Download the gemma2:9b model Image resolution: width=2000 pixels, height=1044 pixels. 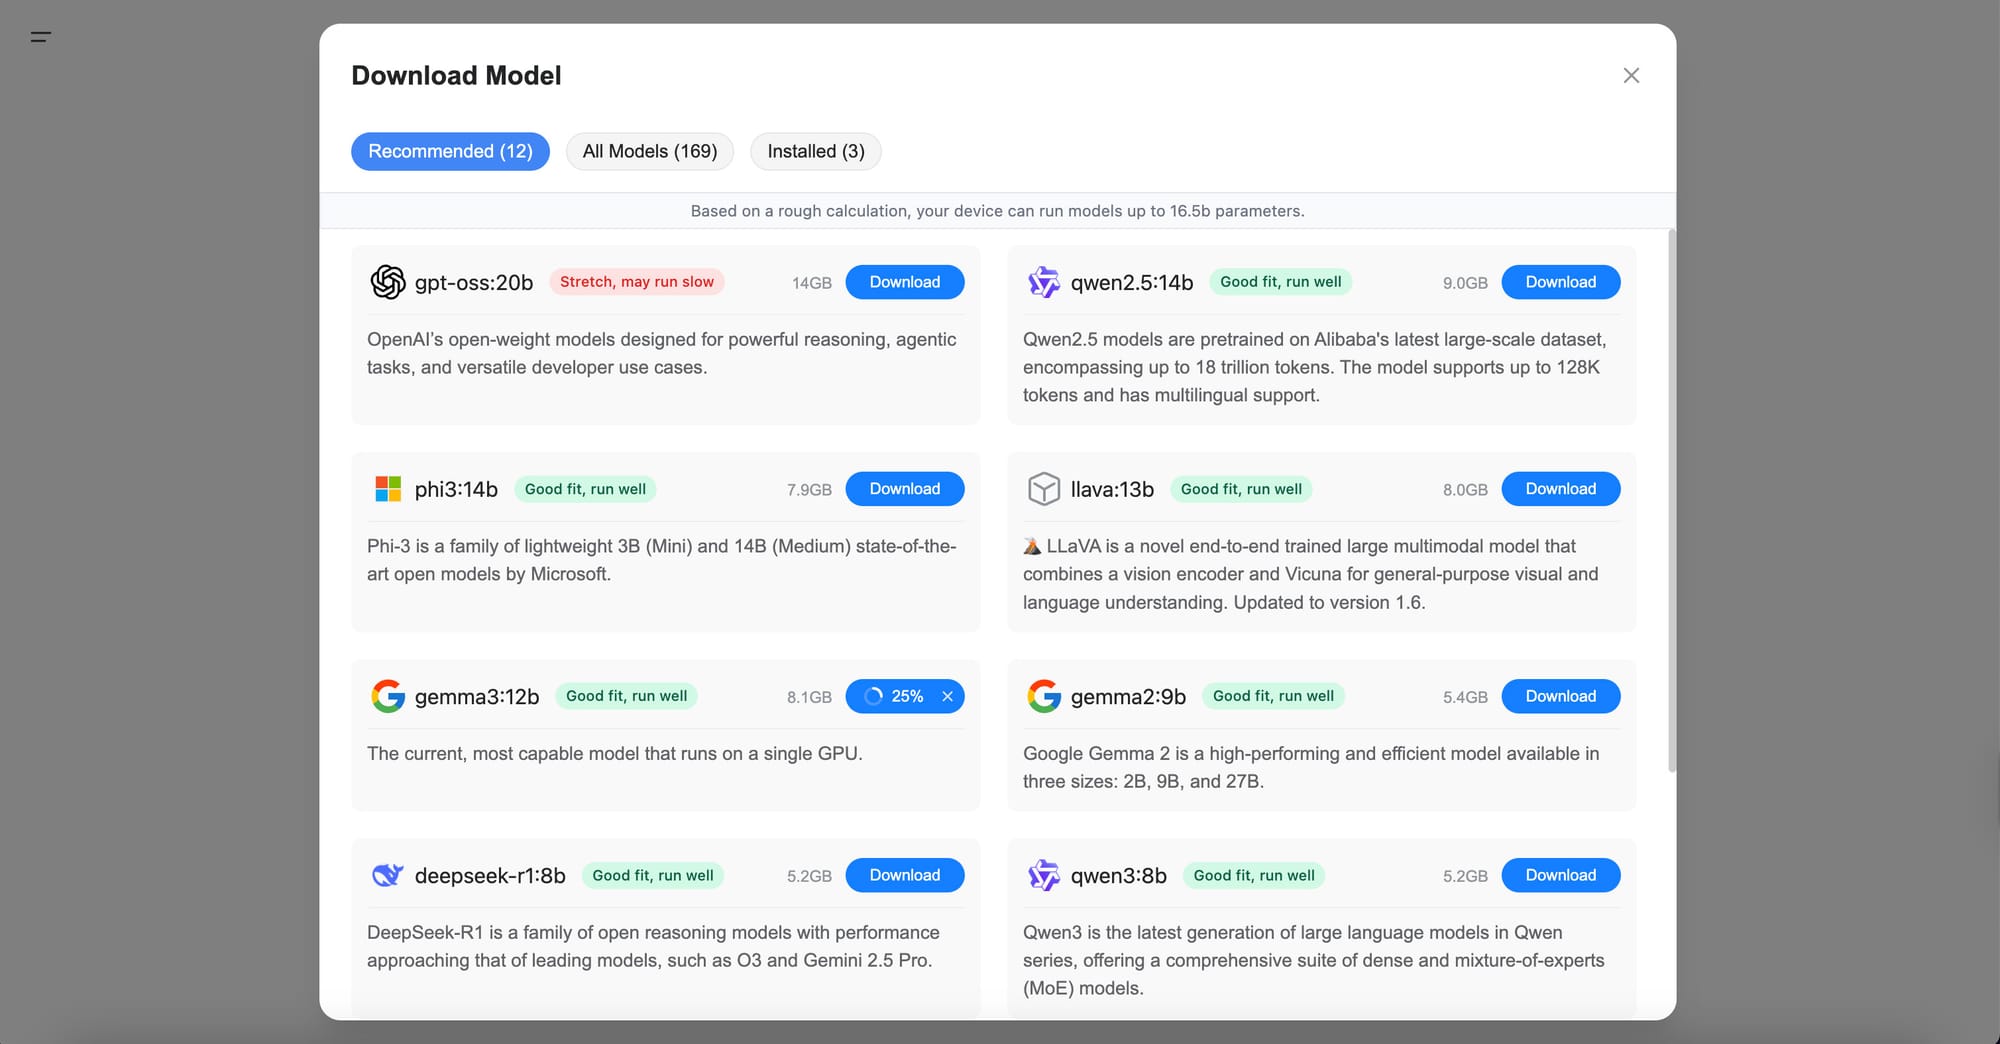coord(1561,696)
